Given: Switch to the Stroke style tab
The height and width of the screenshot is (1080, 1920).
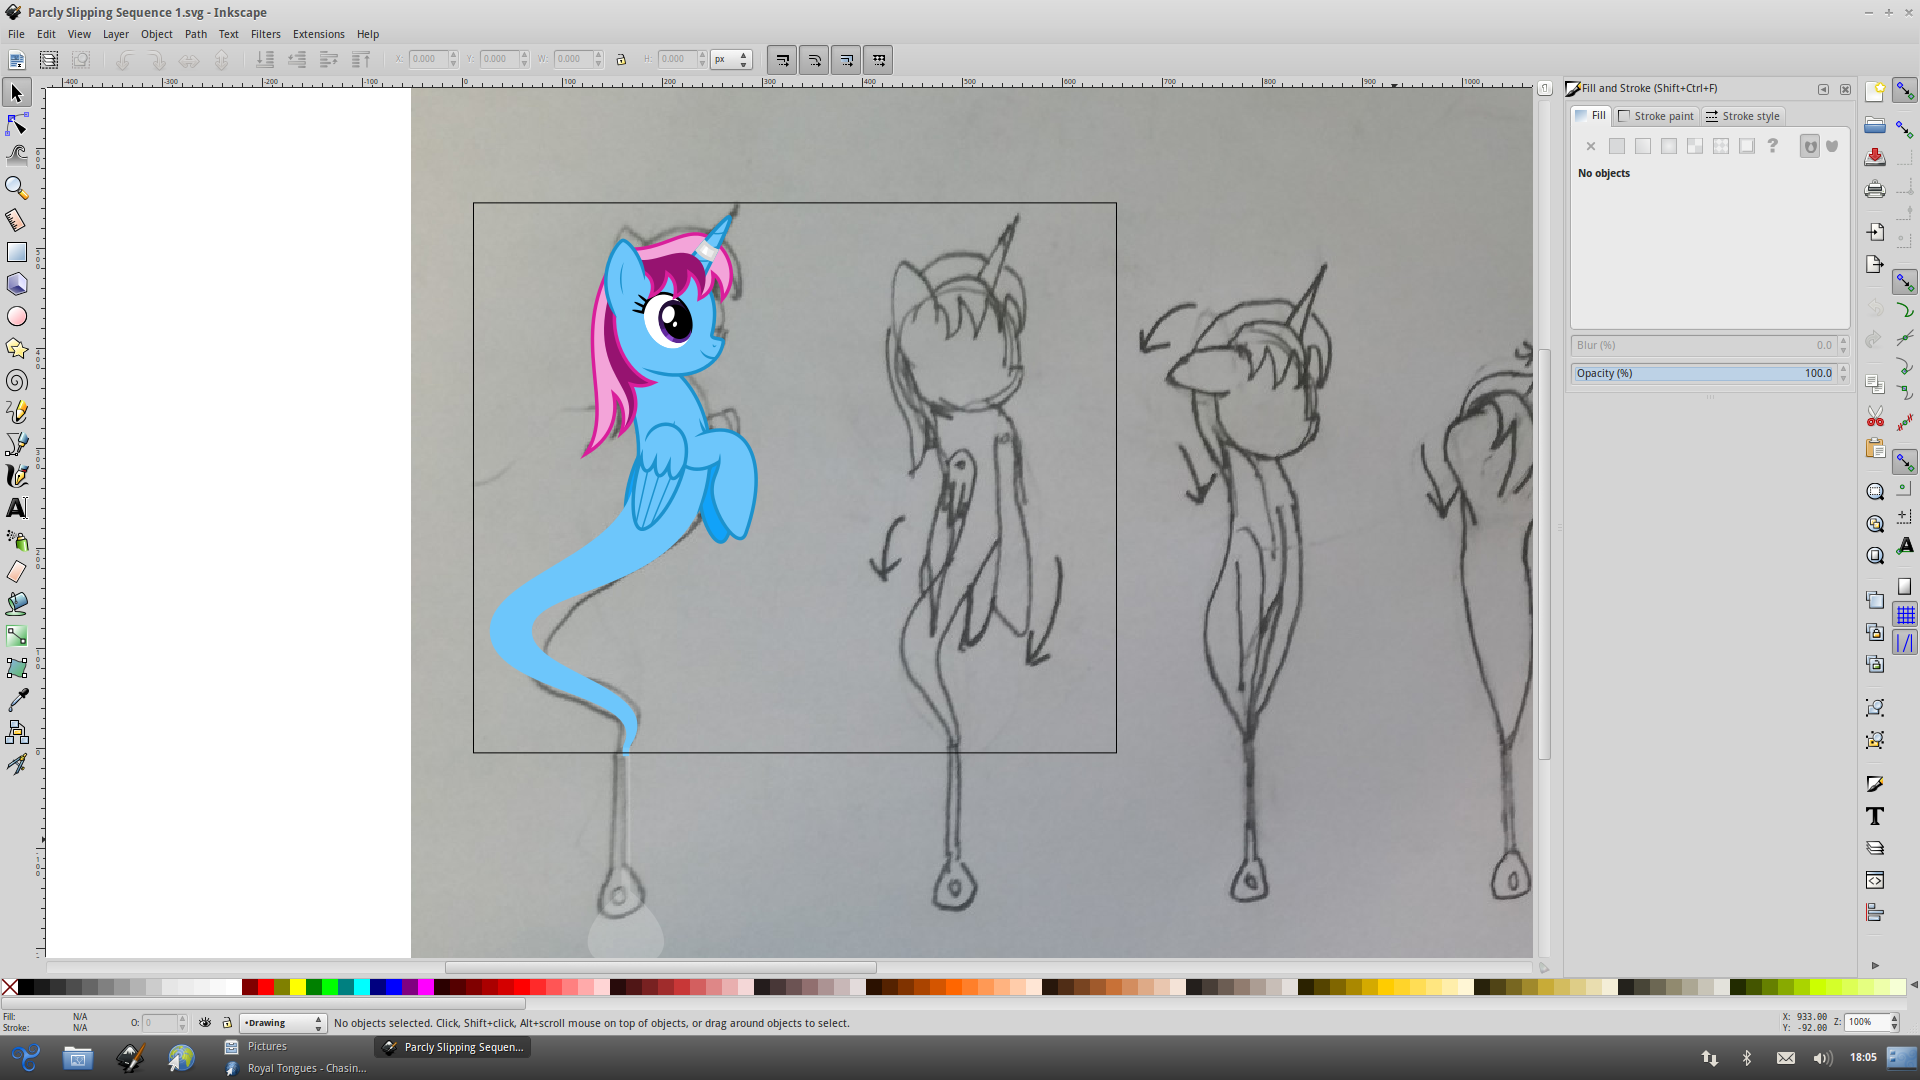Looking at the screenshot, I should click(1742, 116).
